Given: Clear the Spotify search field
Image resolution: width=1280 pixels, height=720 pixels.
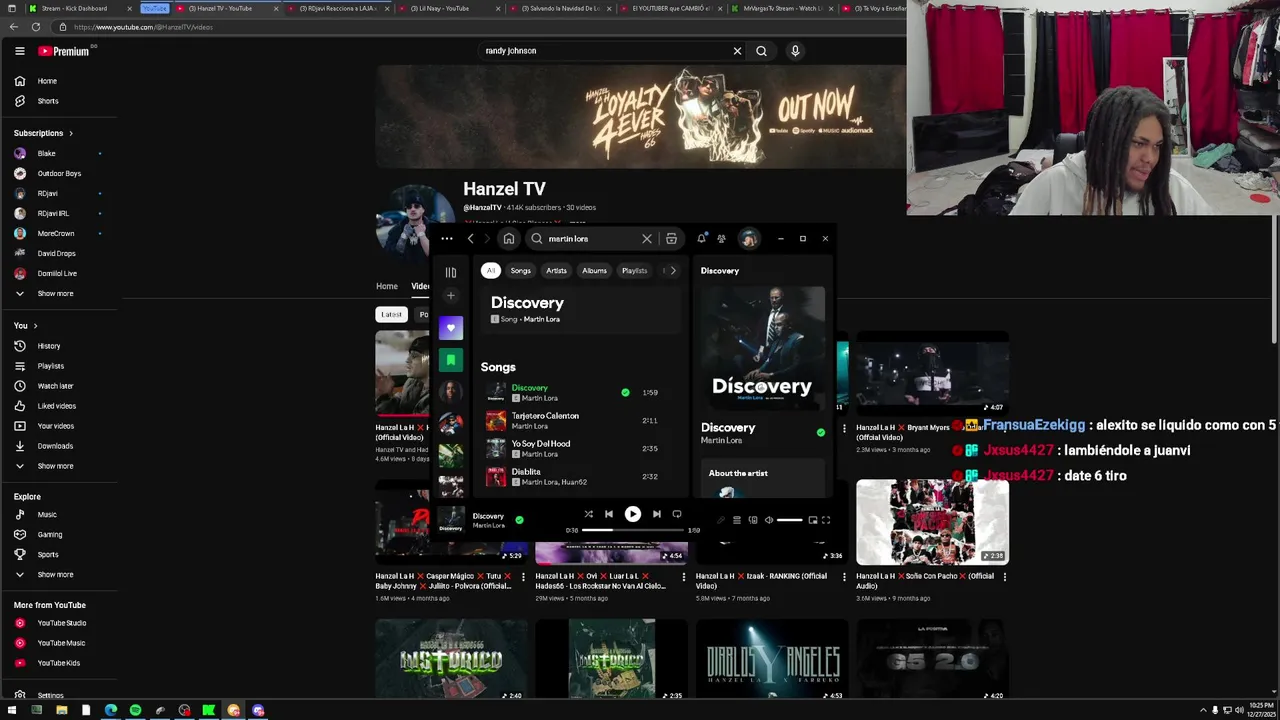Looking at the screenshot, I should [647, 239].
